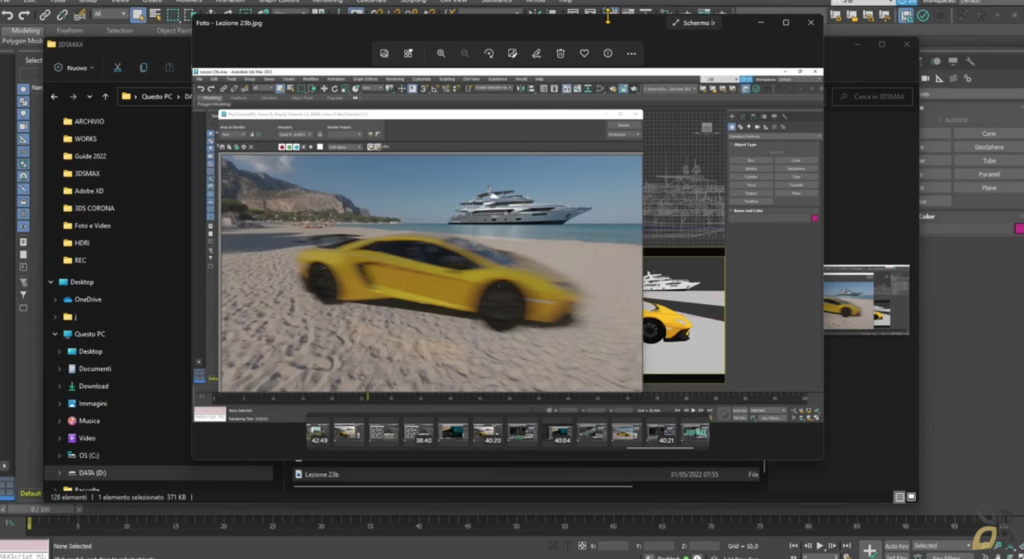Click the large plus Set Keys button

[x=869, y=551]
